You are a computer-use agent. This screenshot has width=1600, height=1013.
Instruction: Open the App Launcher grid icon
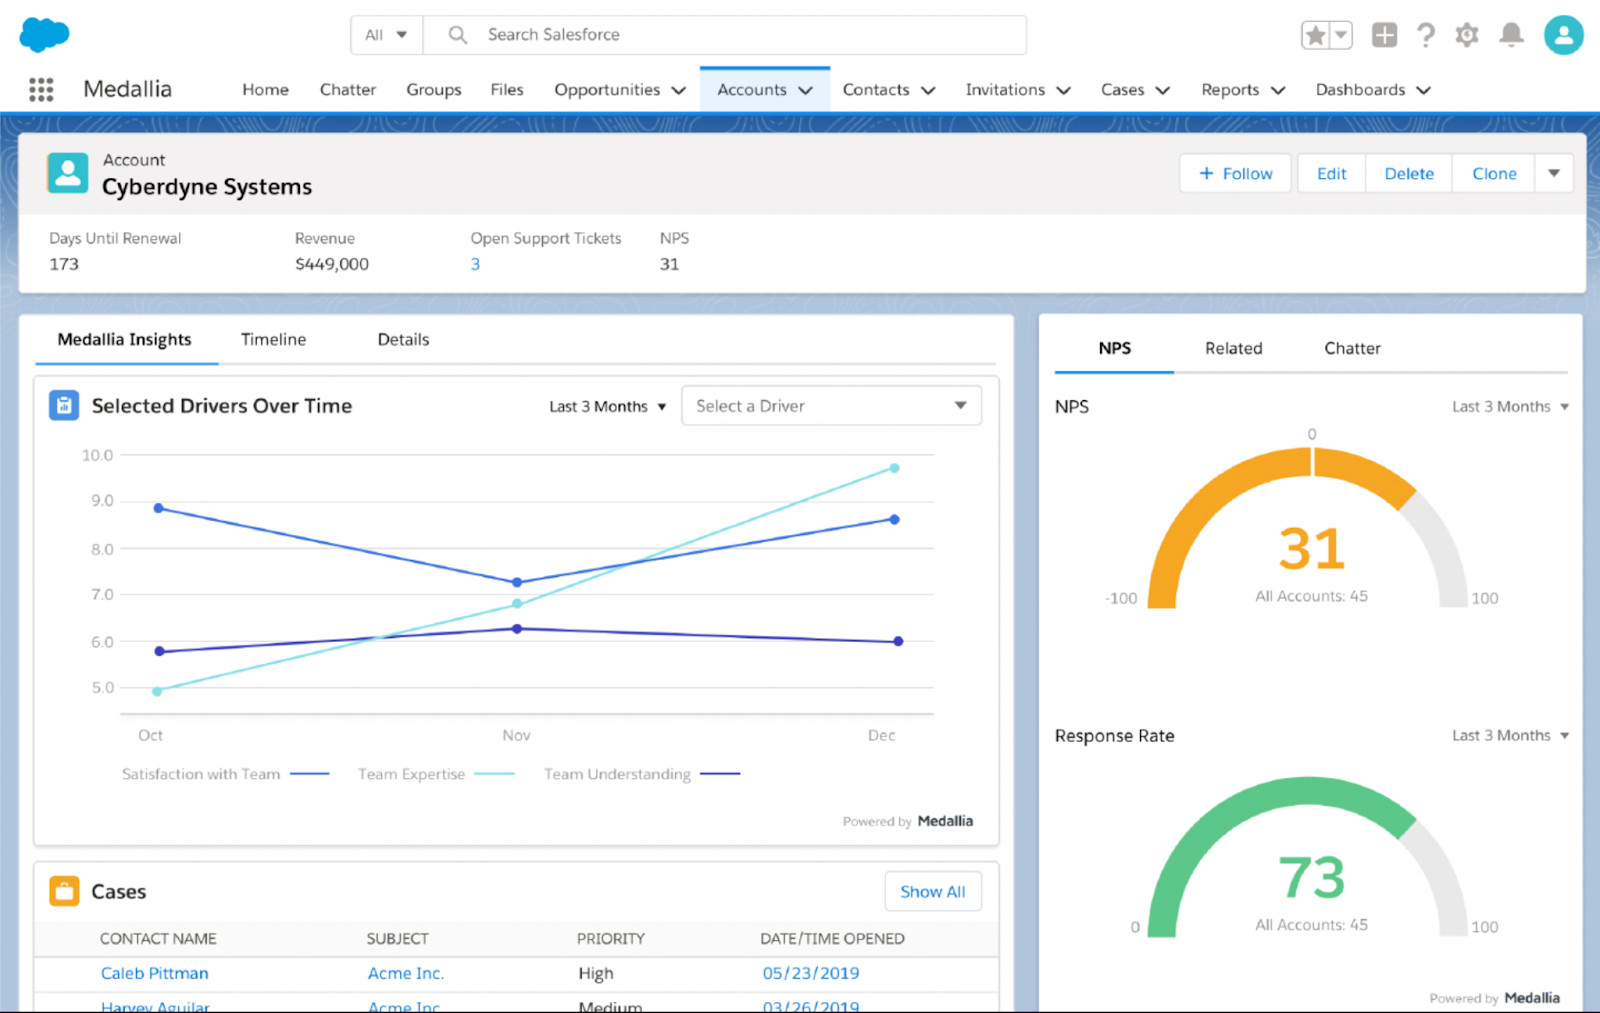(41, 90)
